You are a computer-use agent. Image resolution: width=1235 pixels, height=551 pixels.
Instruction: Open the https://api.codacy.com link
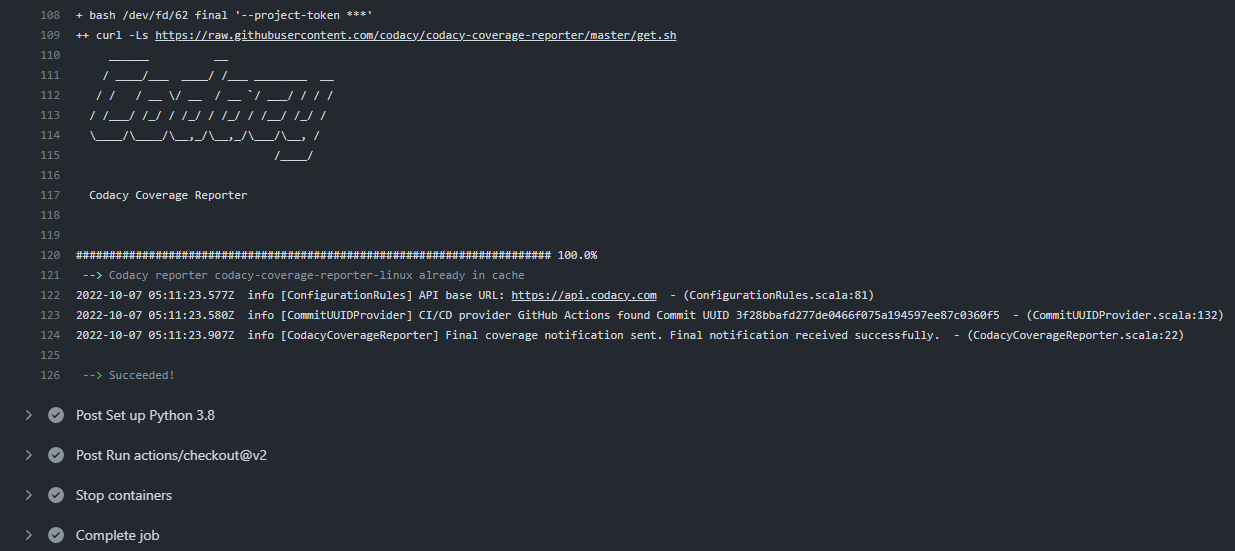584,295
